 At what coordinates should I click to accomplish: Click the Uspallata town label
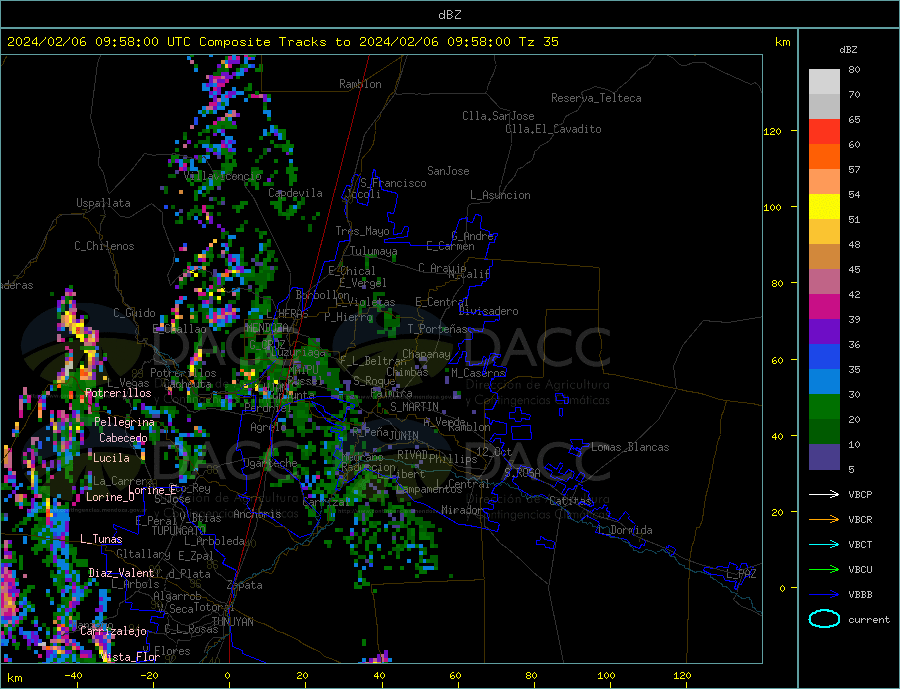[x=103, y=203]
